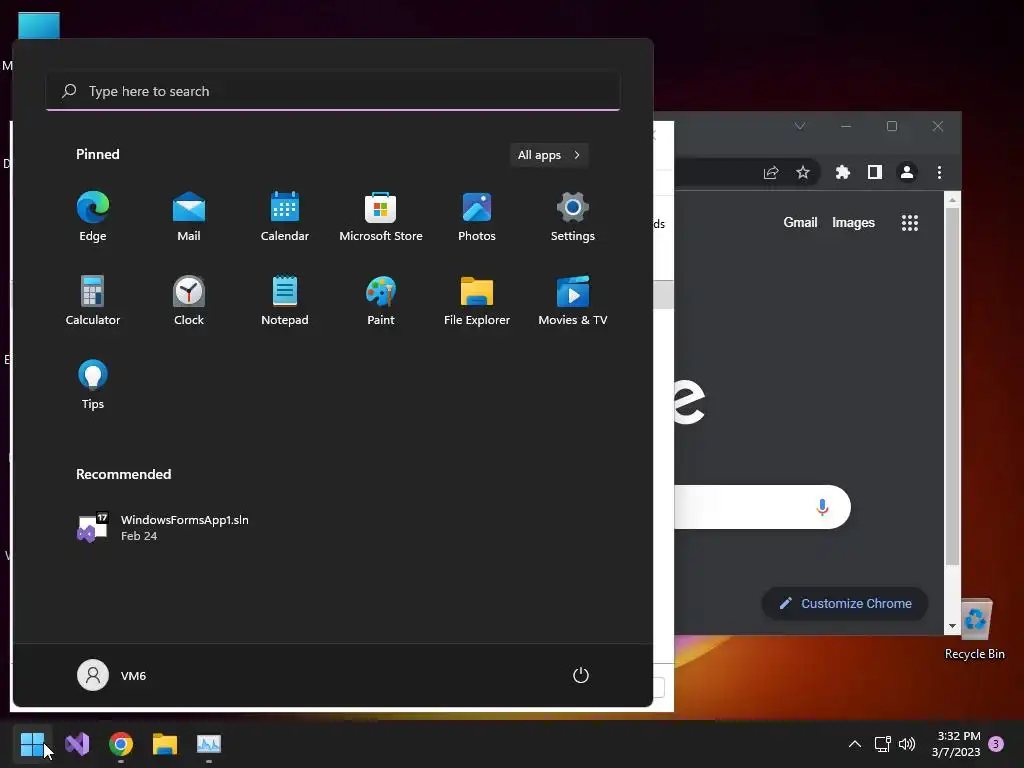Open the performance monitor app on taskbar

point(209,744)
